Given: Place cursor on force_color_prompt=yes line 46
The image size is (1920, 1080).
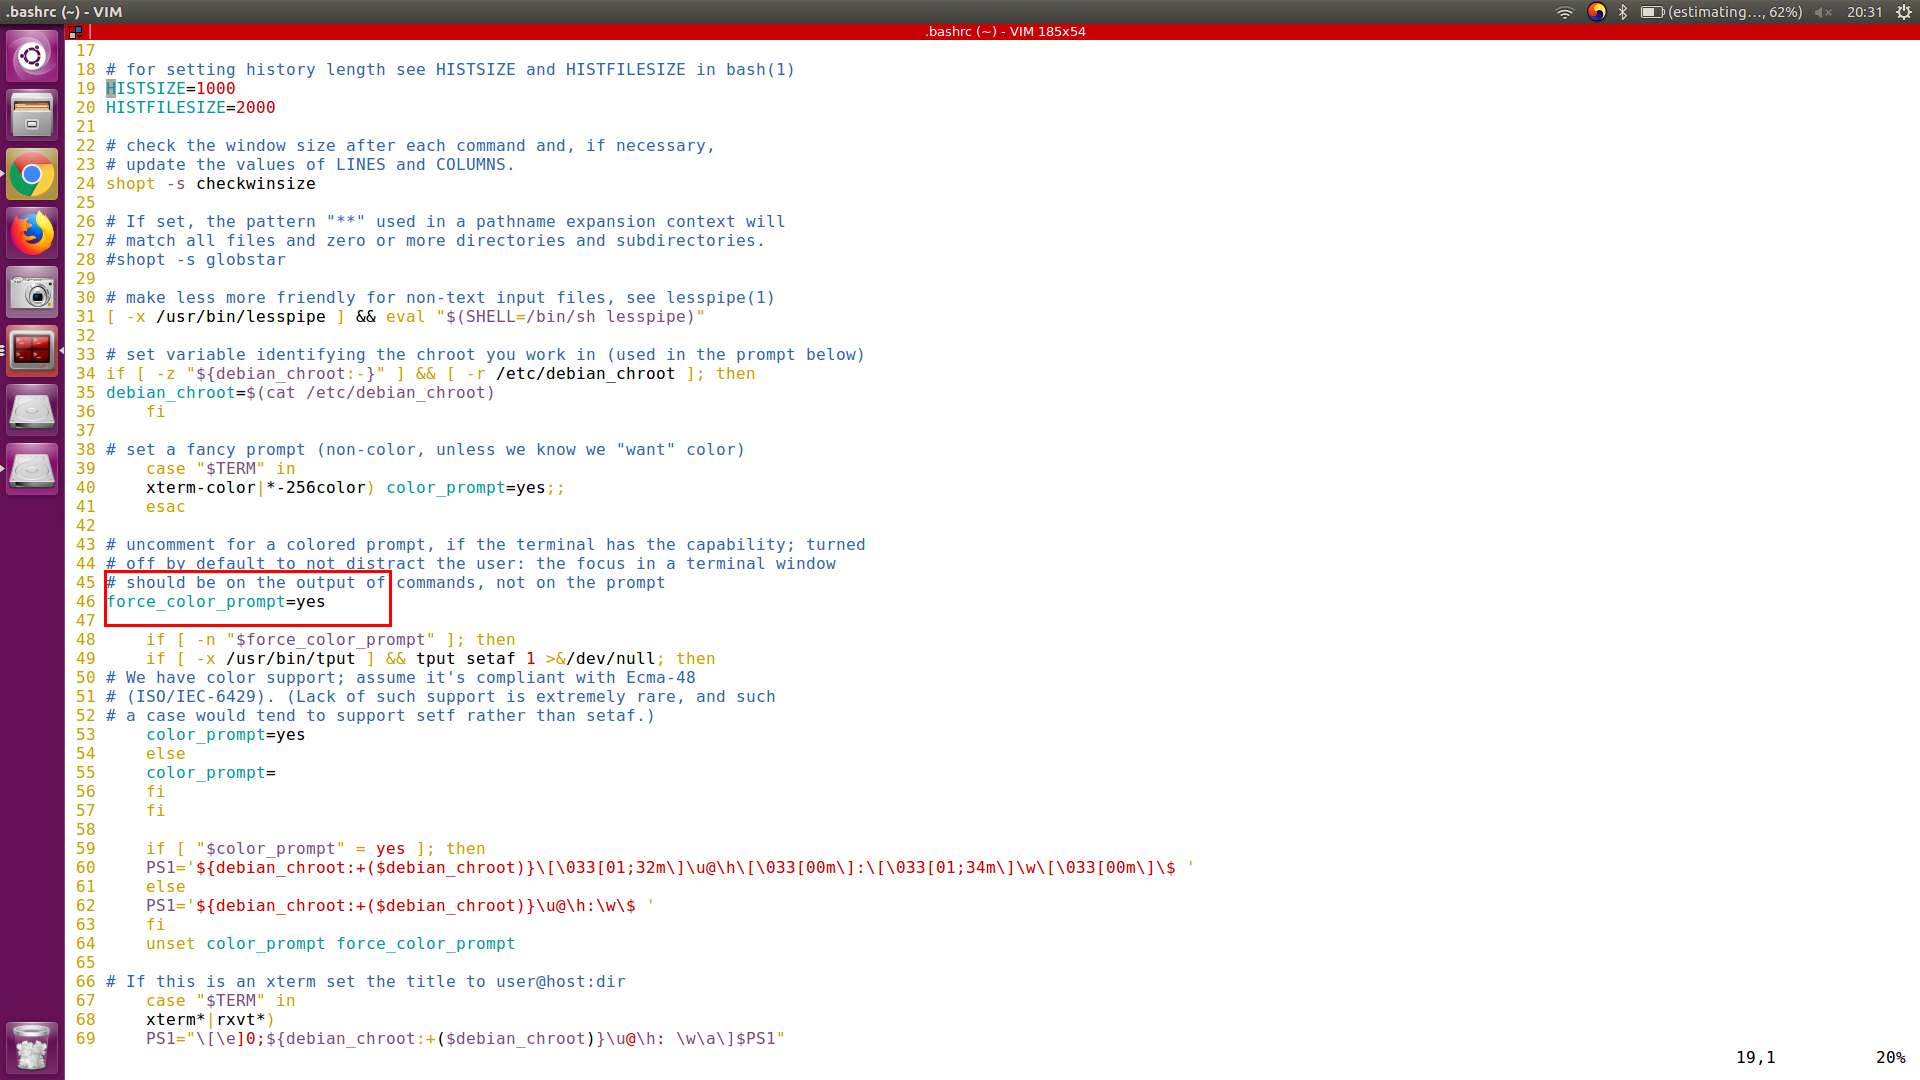Looking at the screenshot, I should coord(216,602).
